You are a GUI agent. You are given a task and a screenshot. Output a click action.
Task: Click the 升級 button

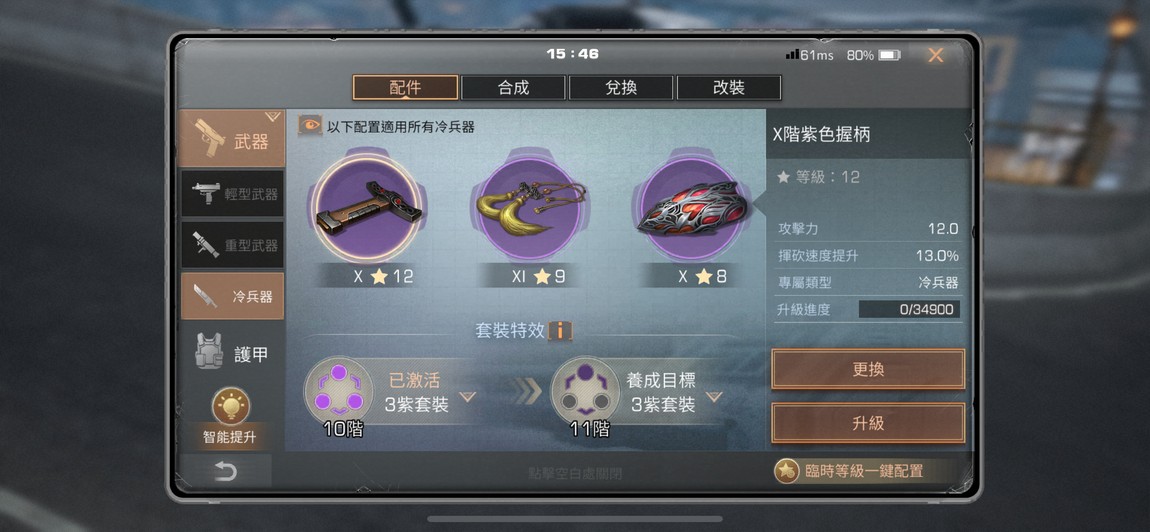coord(868,423)
